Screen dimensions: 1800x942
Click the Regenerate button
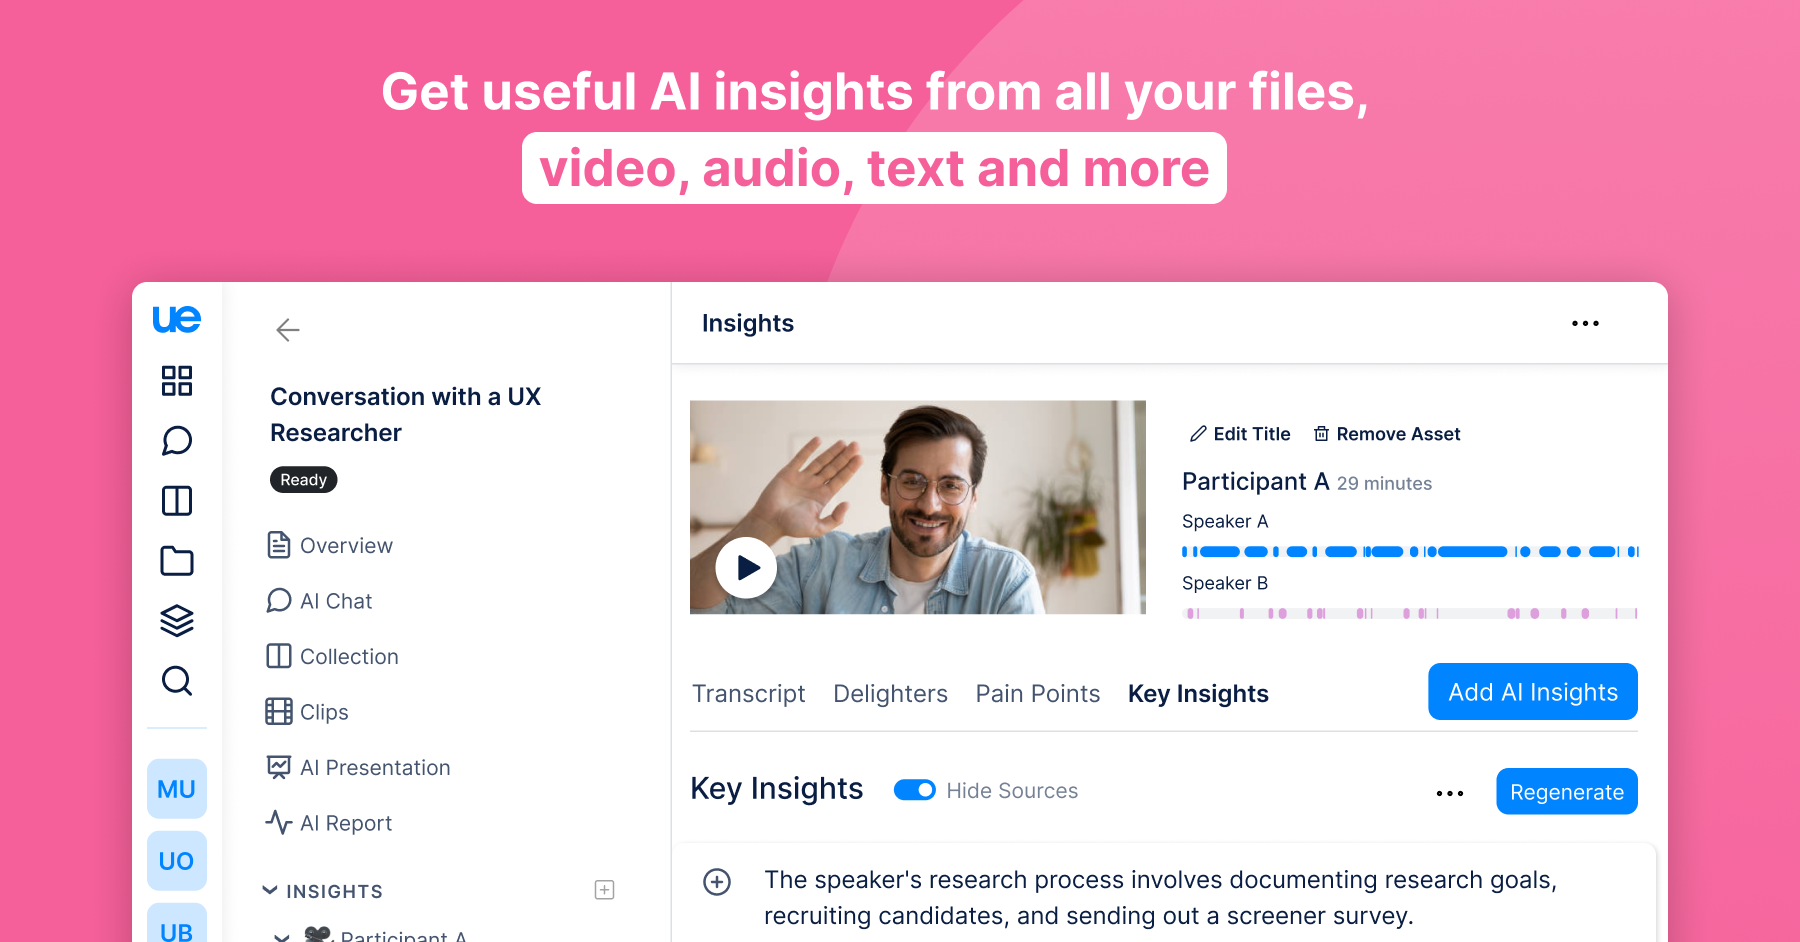pyautogui.click(x=1566, y=792)
